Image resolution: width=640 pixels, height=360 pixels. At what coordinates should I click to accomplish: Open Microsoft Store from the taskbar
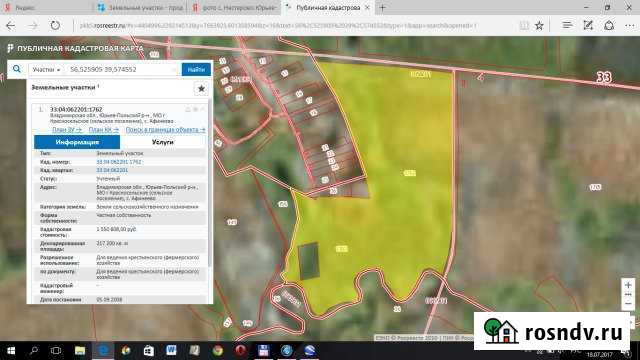coord(149,351)
